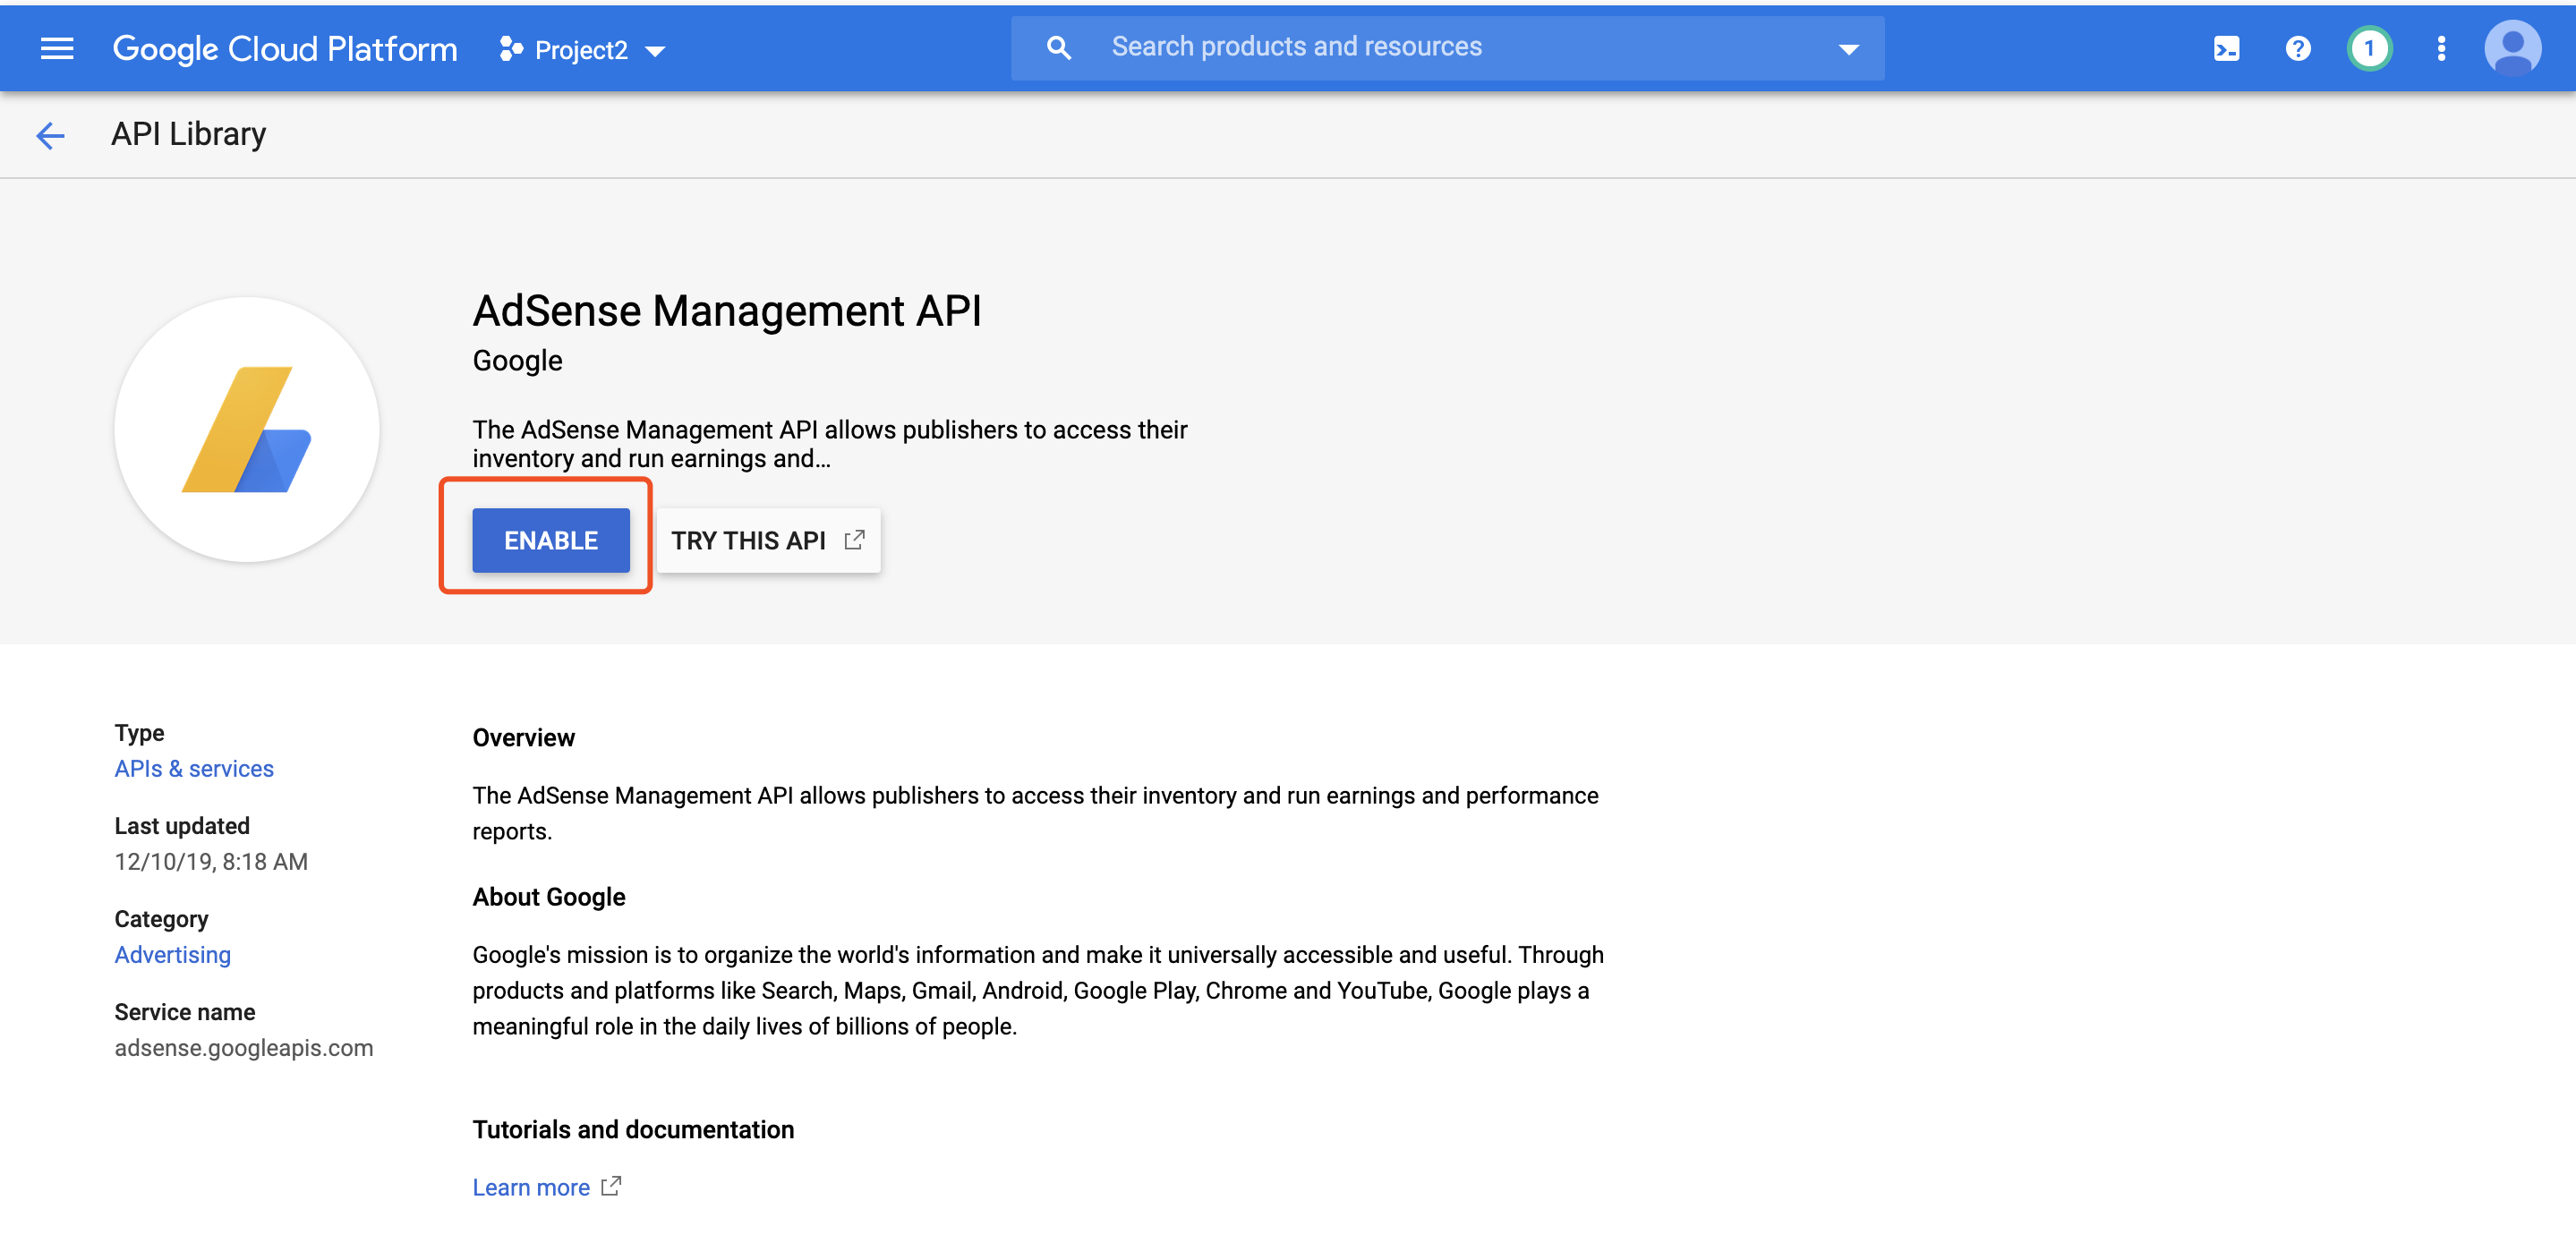Viewport: 2576px width, 1260px height.
Task: Follow the Advertising category link
Action: pos(172,954)
